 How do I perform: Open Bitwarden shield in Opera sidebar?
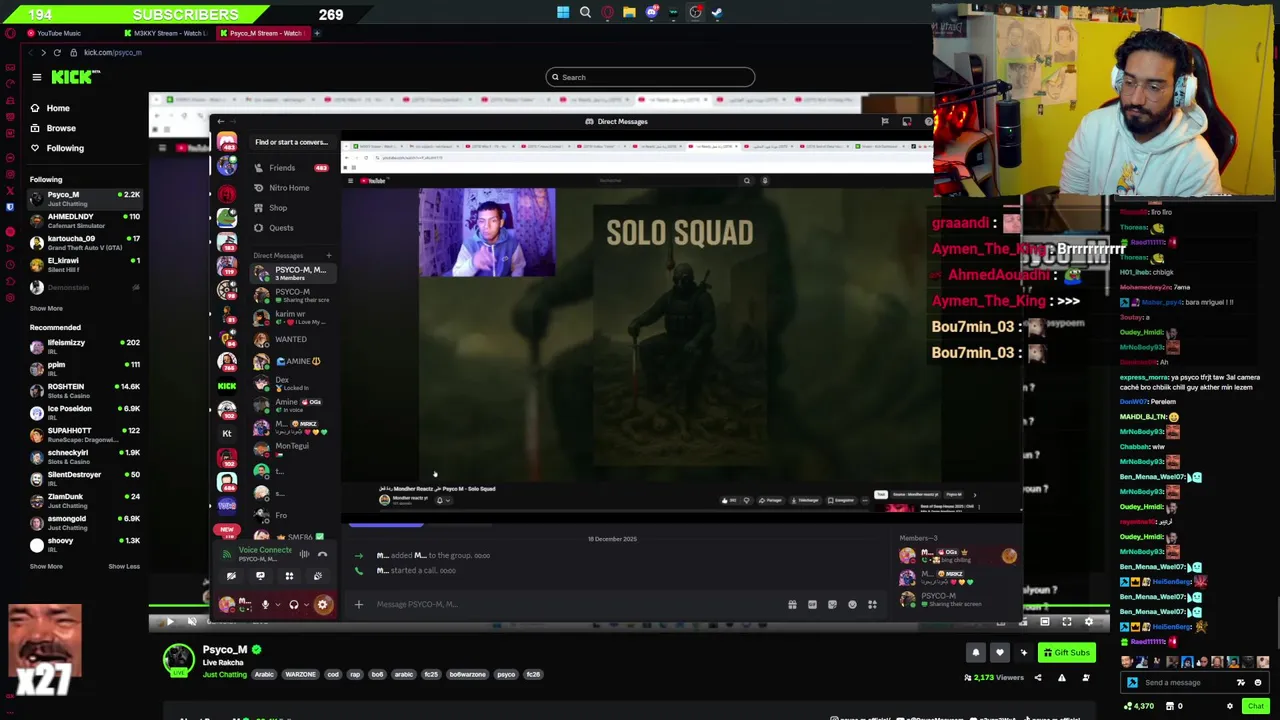point(10,208)
